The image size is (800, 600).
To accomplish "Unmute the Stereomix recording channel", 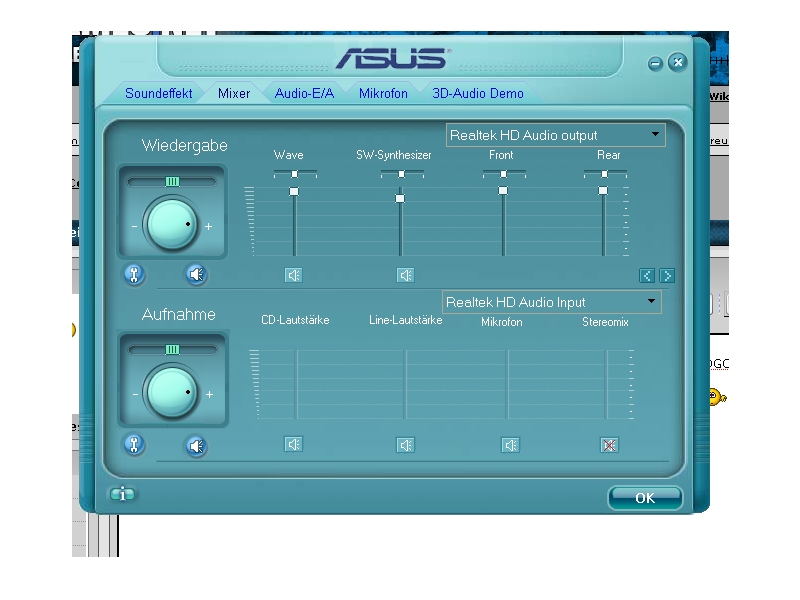I will click(x=609, y=445).
